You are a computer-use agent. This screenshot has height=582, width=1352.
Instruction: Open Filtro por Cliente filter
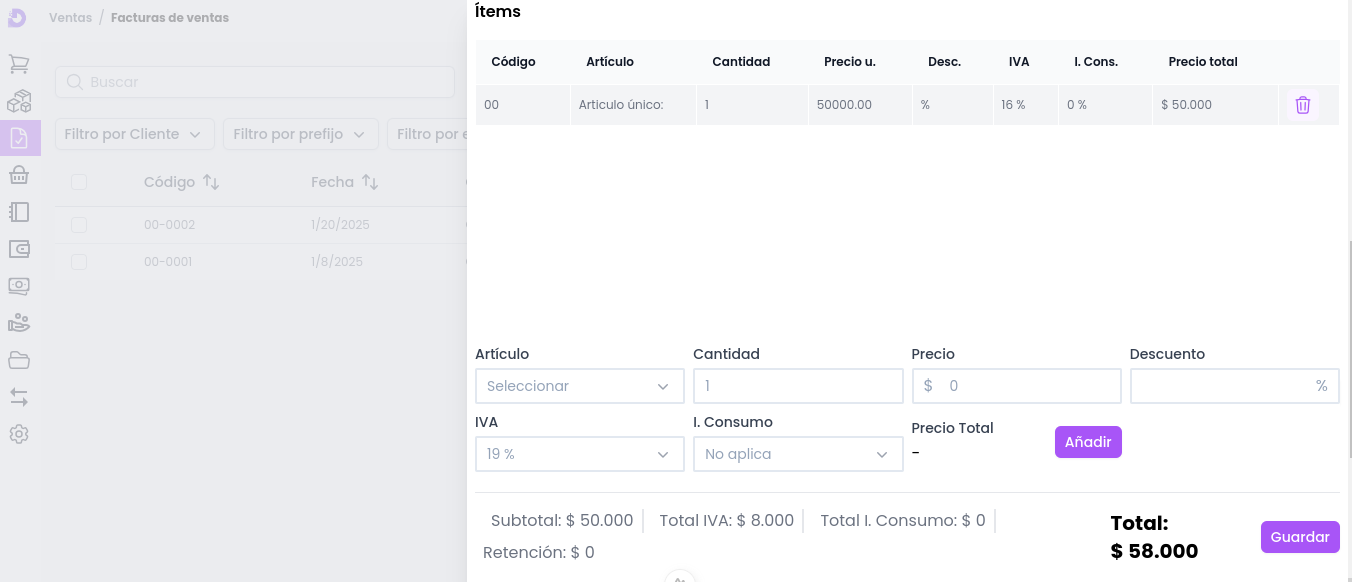133,134
